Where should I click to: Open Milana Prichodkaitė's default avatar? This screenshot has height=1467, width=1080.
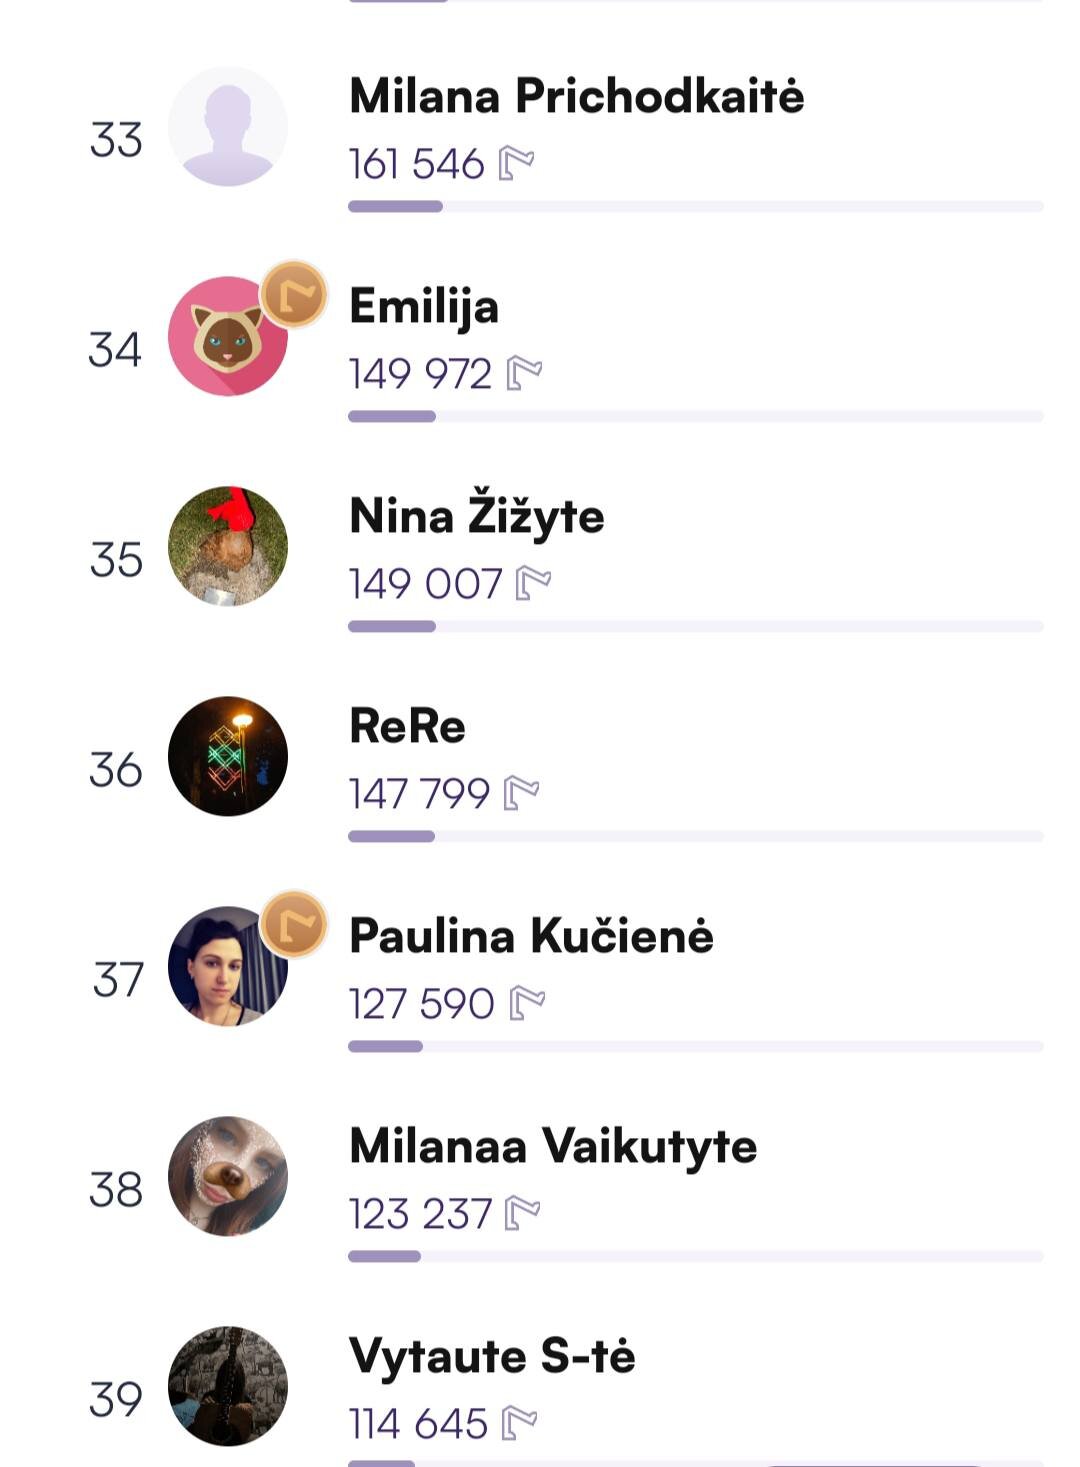228,127
